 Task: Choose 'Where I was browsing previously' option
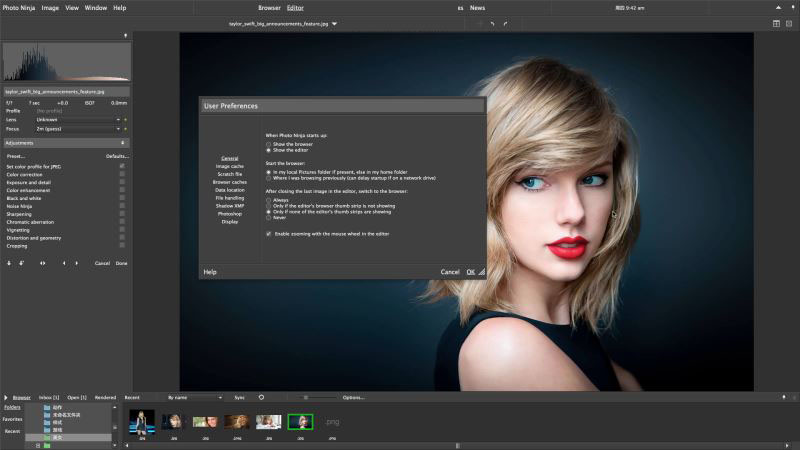point(268,179)
